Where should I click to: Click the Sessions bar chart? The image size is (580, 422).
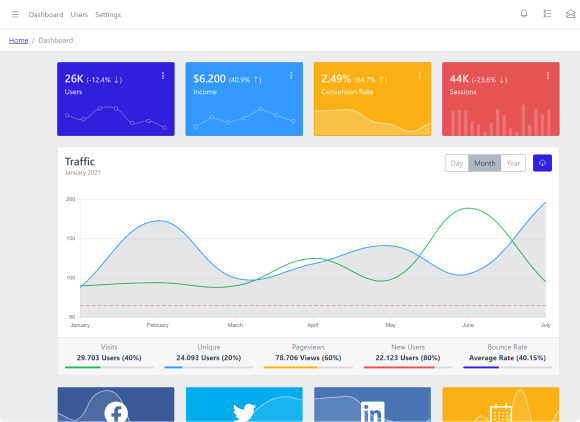pyautogui.click(x=501, y=120)
